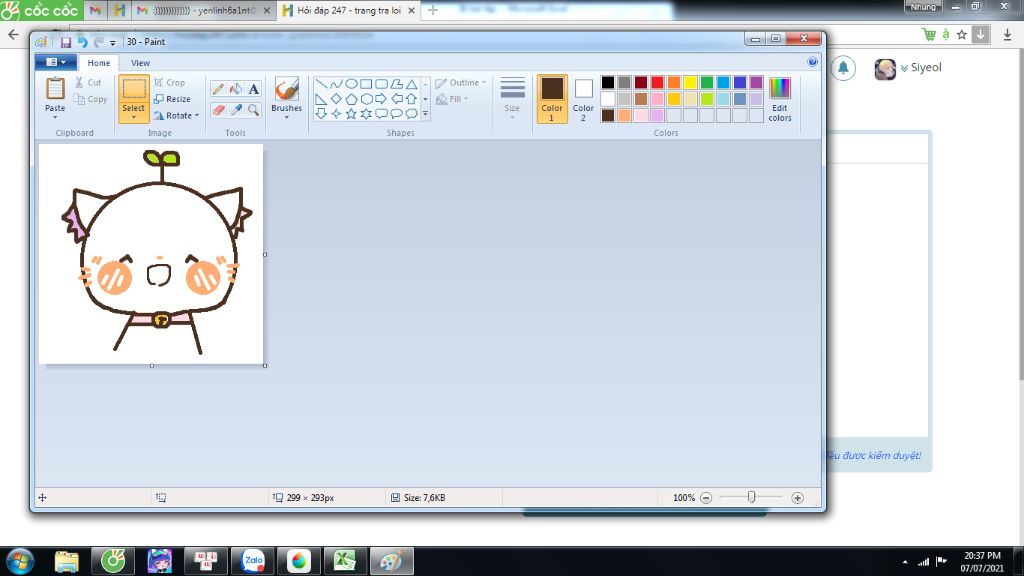Expand the Shapes gallery more arrow
This screenshot has width=1024, height=576.
click(x=425, y=114)
